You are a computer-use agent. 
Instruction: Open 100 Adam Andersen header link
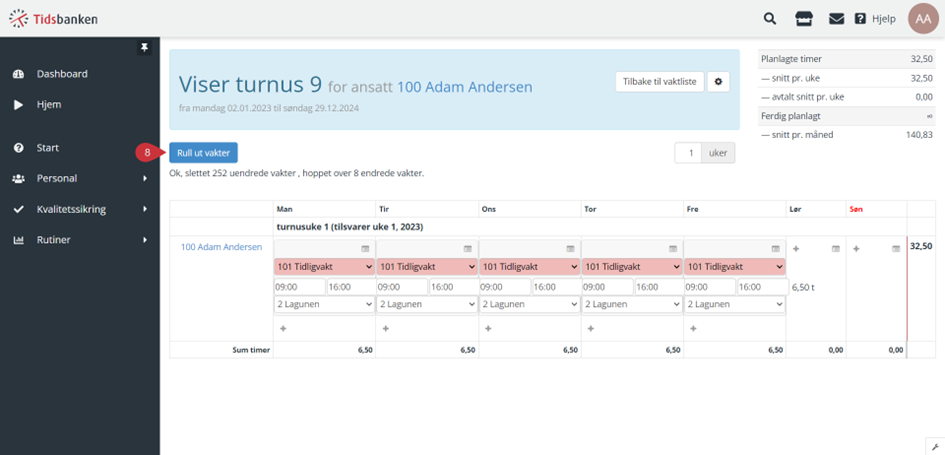coord(465,87)
